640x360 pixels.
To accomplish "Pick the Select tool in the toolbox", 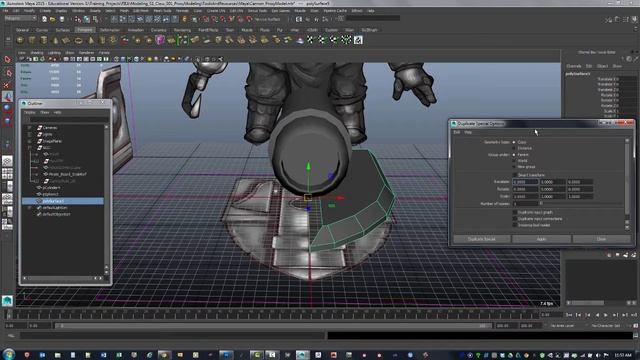I will click(7, 60).
